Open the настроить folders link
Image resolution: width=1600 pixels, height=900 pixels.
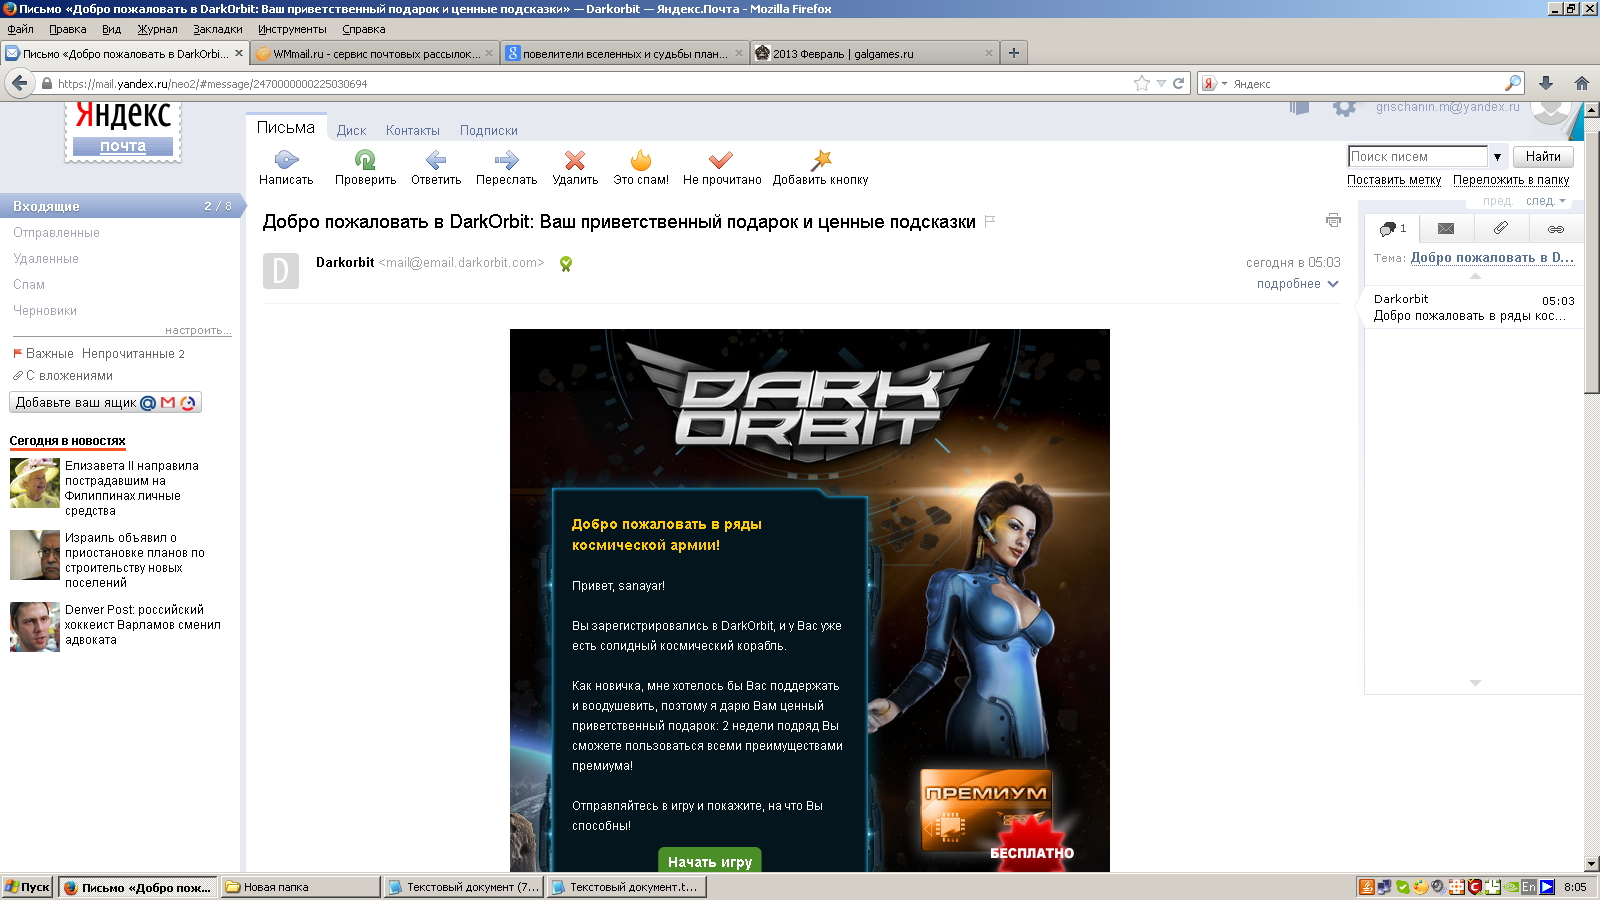[x=198, y=330]
